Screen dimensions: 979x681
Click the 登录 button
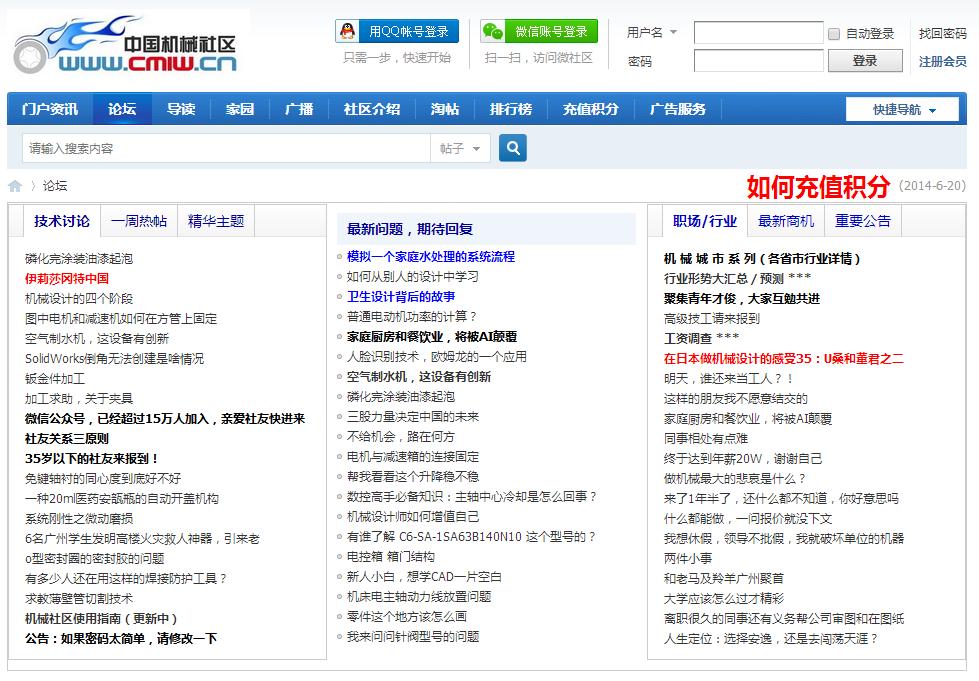coord(864,60)
